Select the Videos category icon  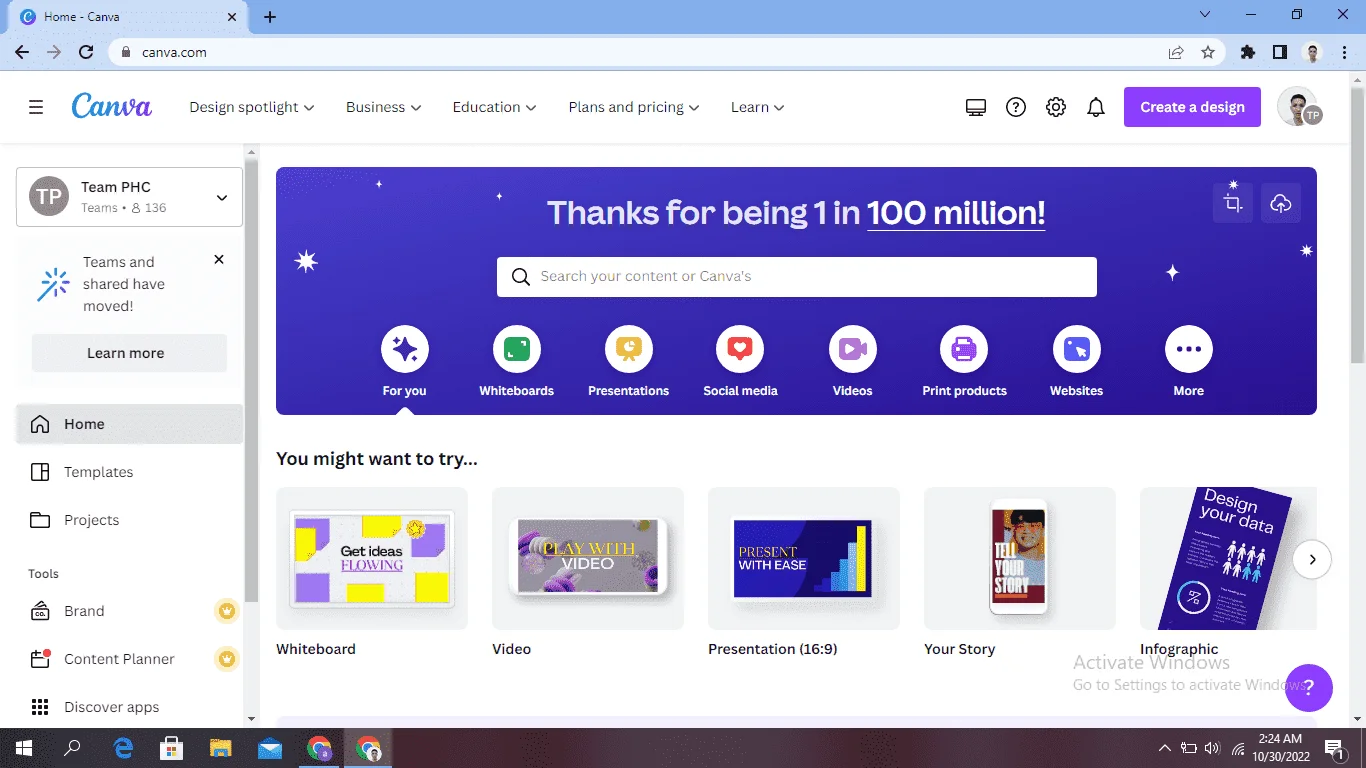[x=853, y=349]
